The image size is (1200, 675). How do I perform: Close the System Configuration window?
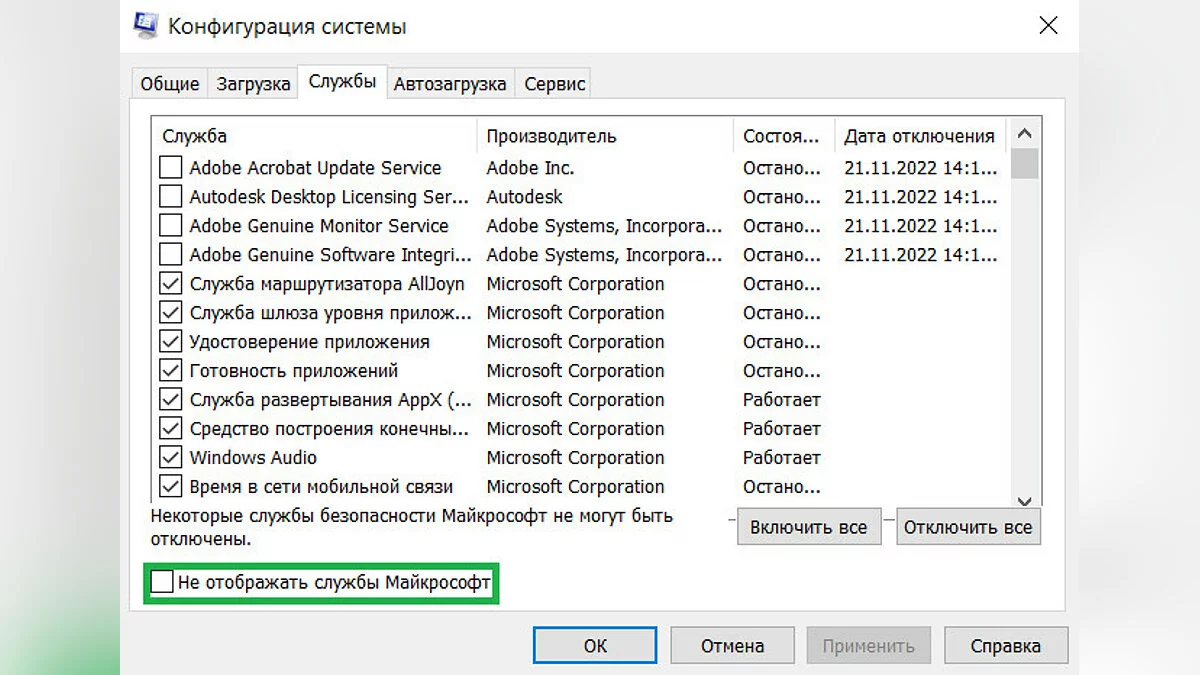[1048, 26]
